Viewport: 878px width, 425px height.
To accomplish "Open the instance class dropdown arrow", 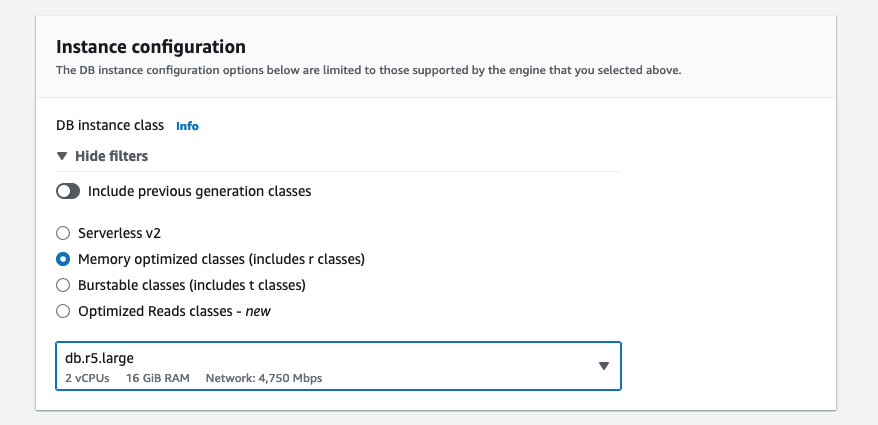I will (x=604, y=366).
